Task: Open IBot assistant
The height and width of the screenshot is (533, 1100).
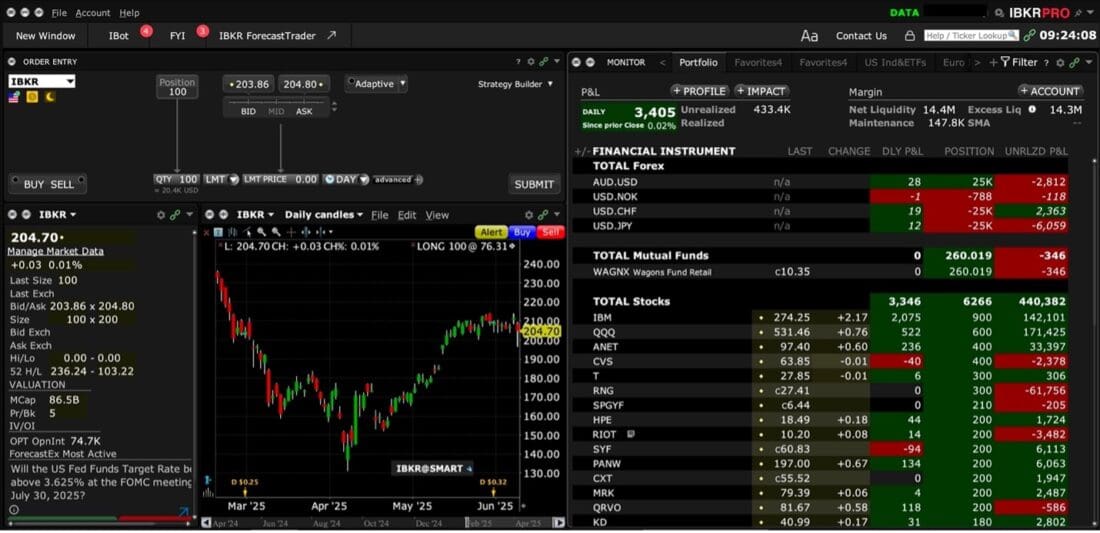Action: (x=119, y=36)
